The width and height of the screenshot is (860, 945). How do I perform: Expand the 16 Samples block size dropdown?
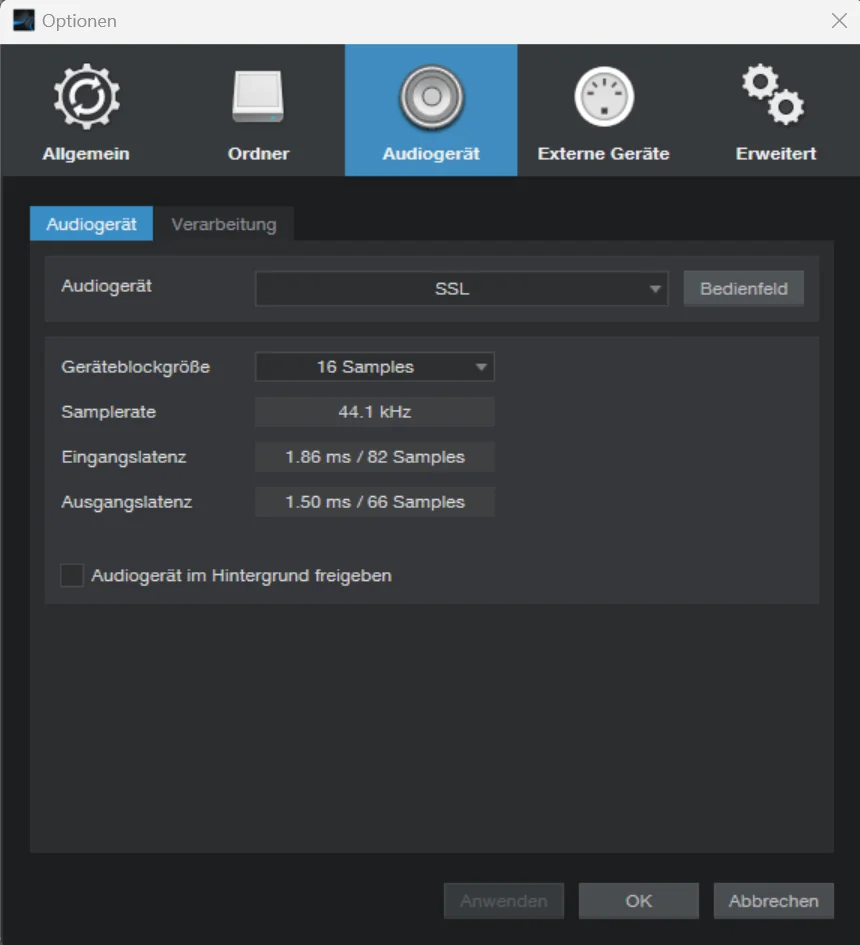click(375, 367)
